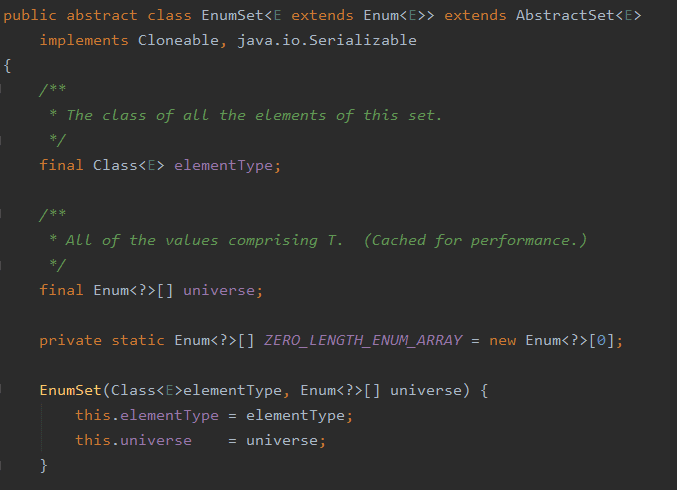Click the EnumSet constructor name
This screenshot has width=677, height=490.
pyautogui.click(x=71, y=391)
